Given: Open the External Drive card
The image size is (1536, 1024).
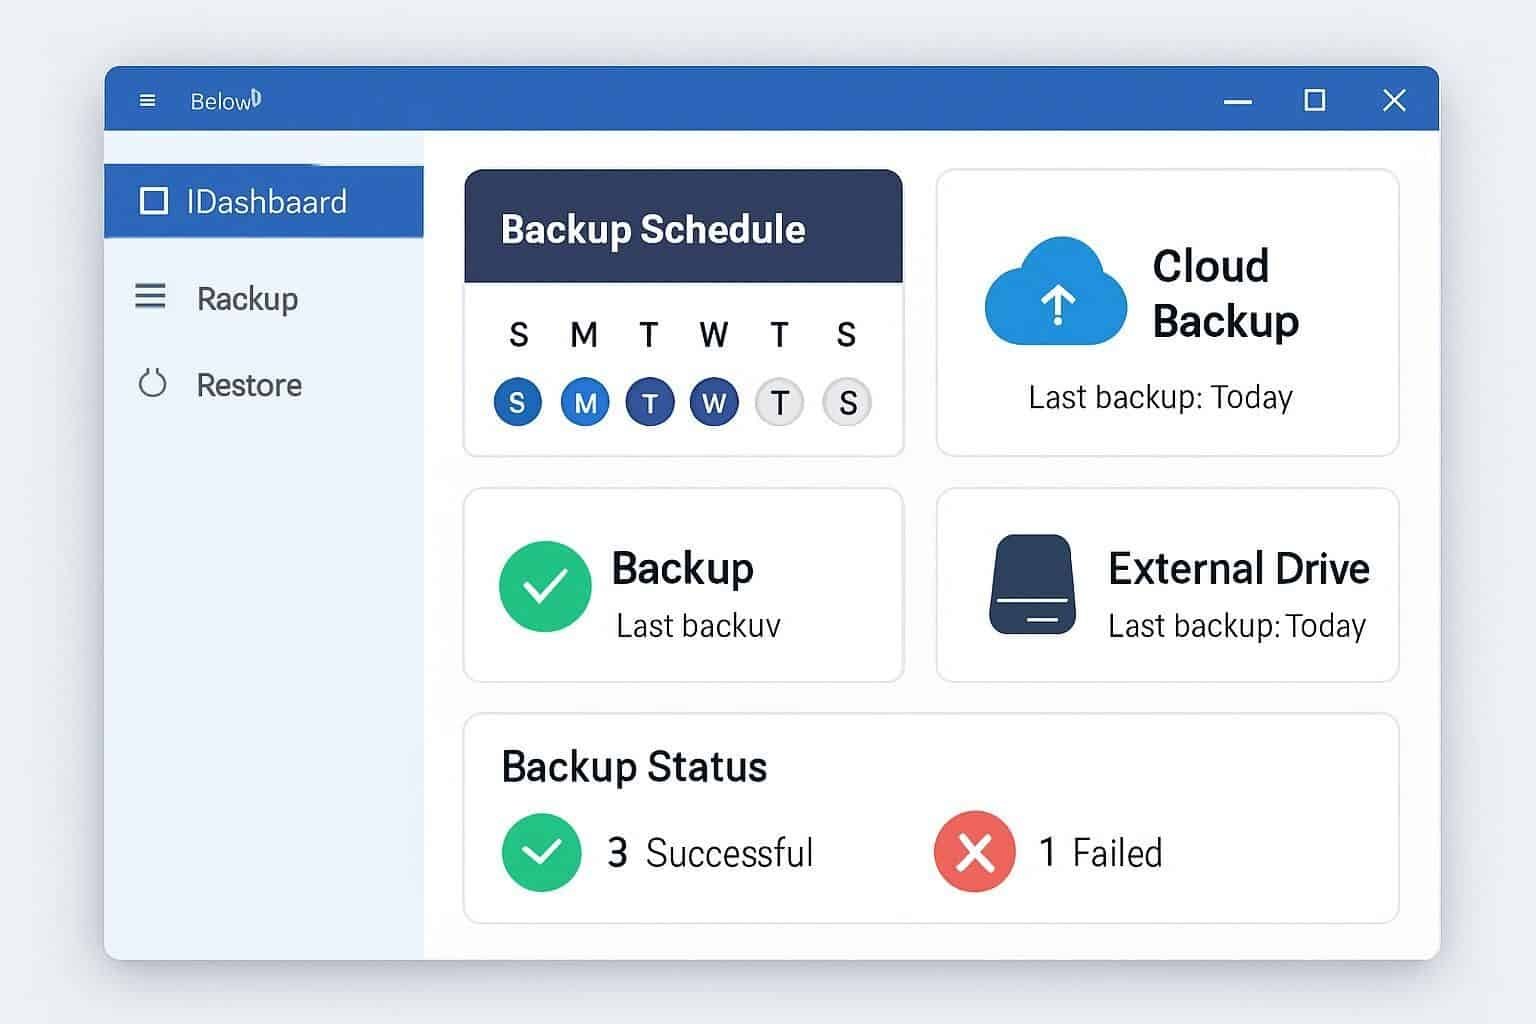Looking at the screenshot, I should [1167, 585].
